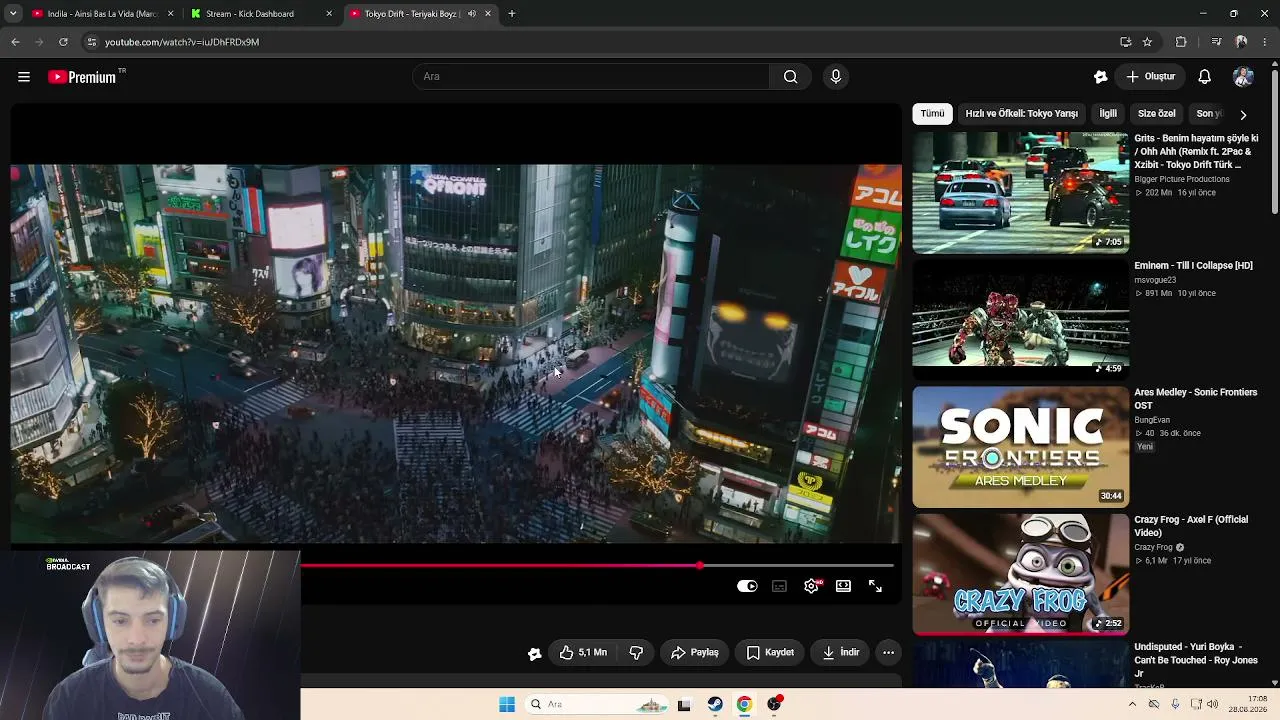Switch to the Stream - Kick Dashboard tab
Viewport: 1280px width, 720px height.
tap(261, 14)
